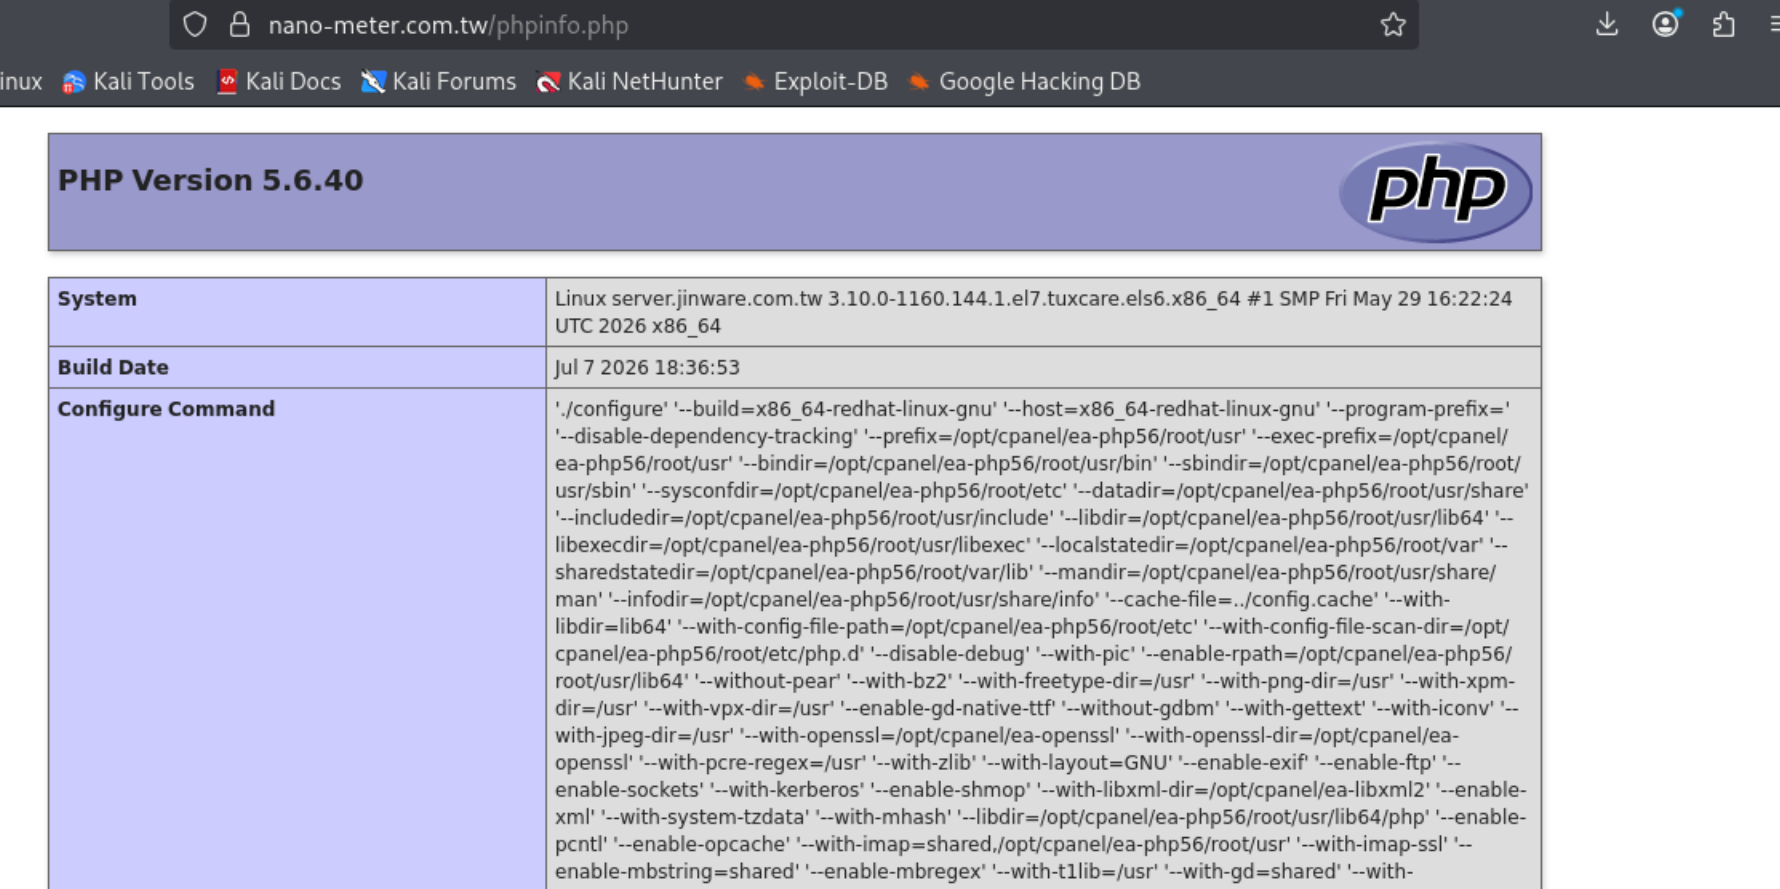
Task: Open the Extensions panel
Action: 1723,24
